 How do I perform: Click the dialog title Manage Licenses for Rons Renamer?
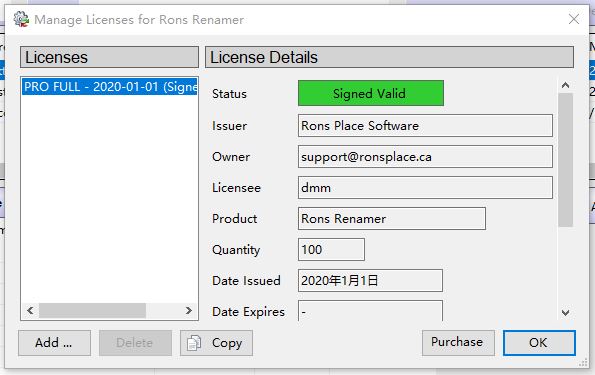[x=139, y=19]
